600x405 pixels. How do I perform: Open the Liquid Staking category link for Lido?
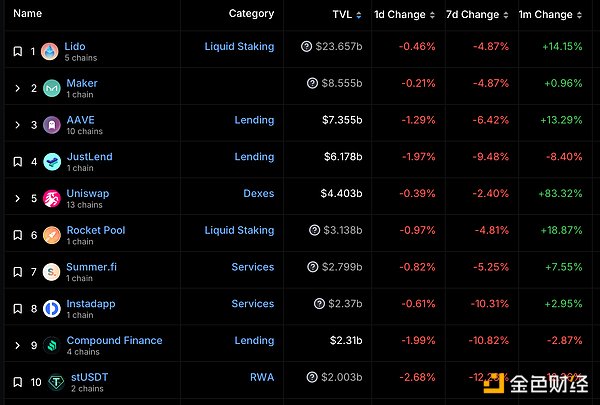[239, 47]
